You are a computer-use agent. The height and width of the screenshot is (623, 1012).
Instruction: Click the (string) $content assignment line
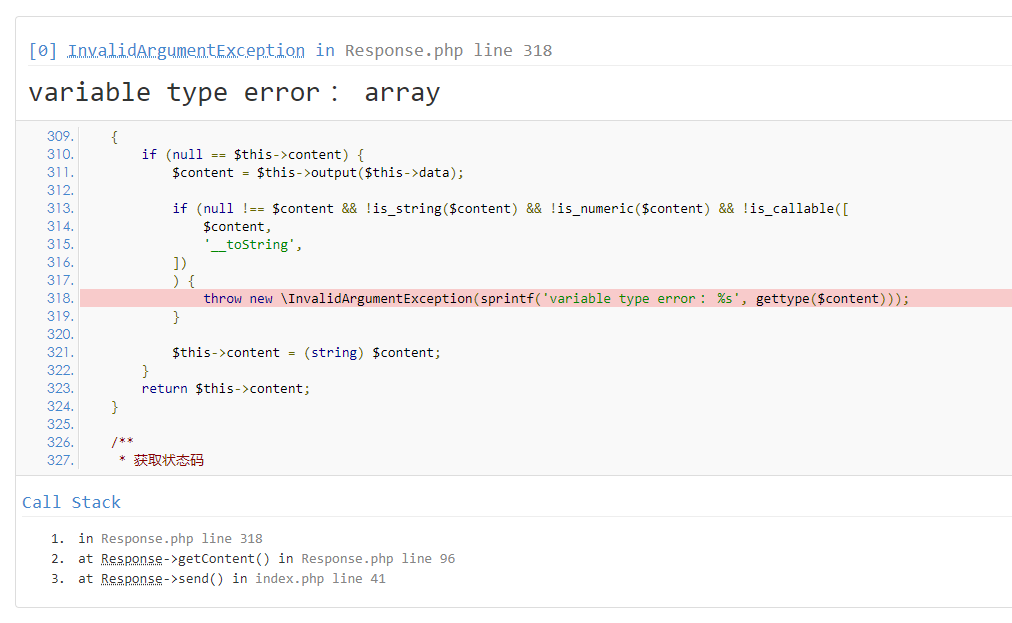click(306, 352)
